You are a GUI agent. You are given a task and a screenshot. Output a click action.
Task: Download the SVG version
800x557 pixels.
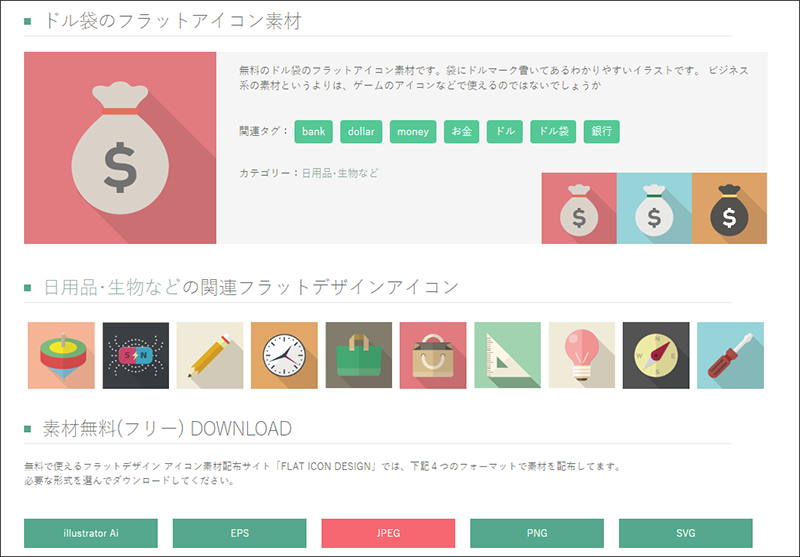click(685, 533)
